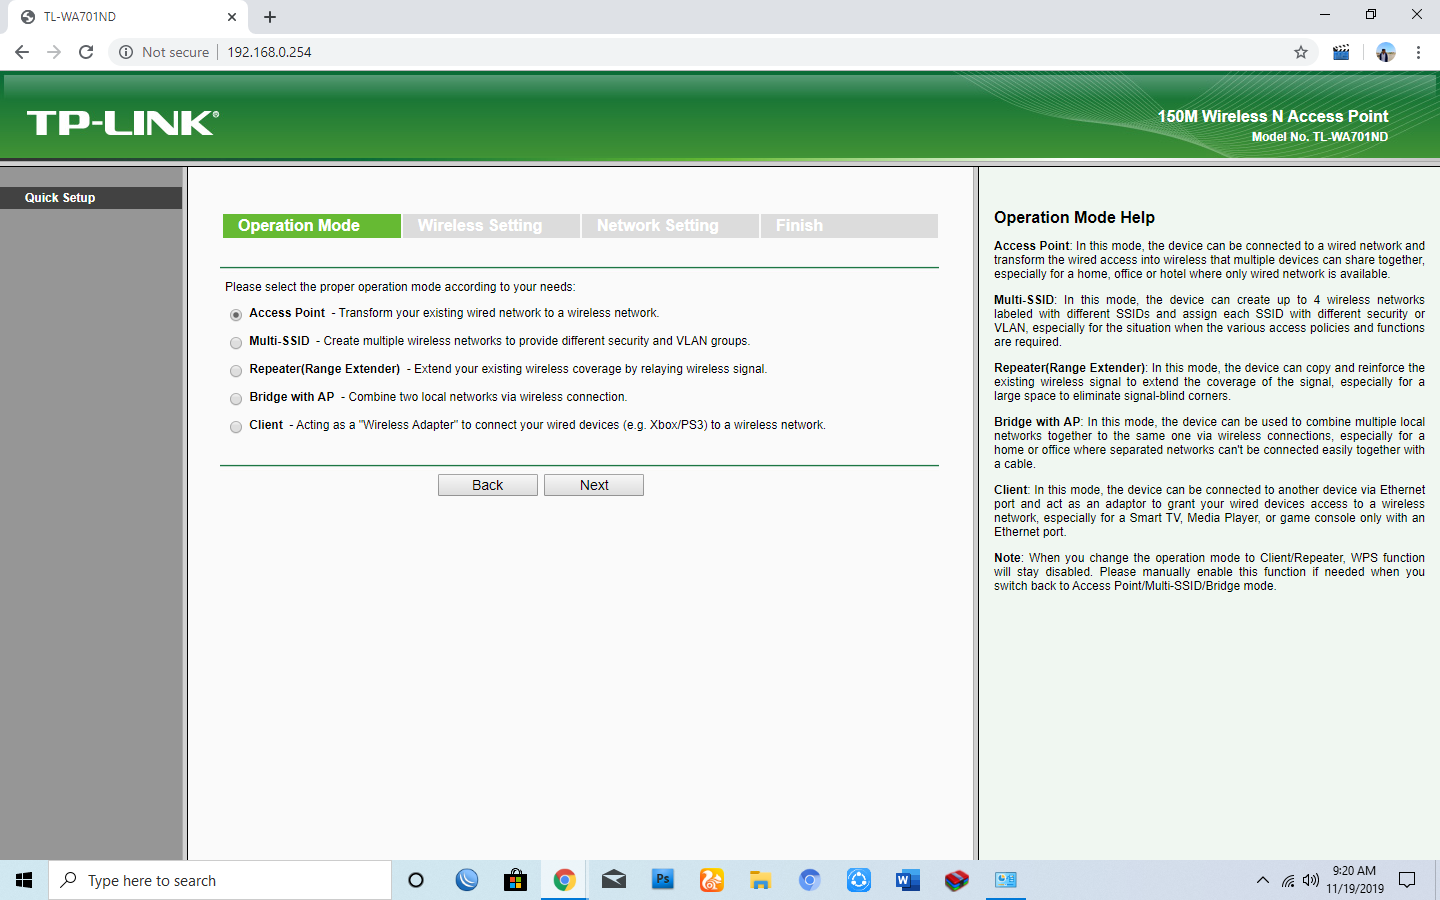
Task: Open the Quick Setup sidebar item
Action: tap(91, 198)
